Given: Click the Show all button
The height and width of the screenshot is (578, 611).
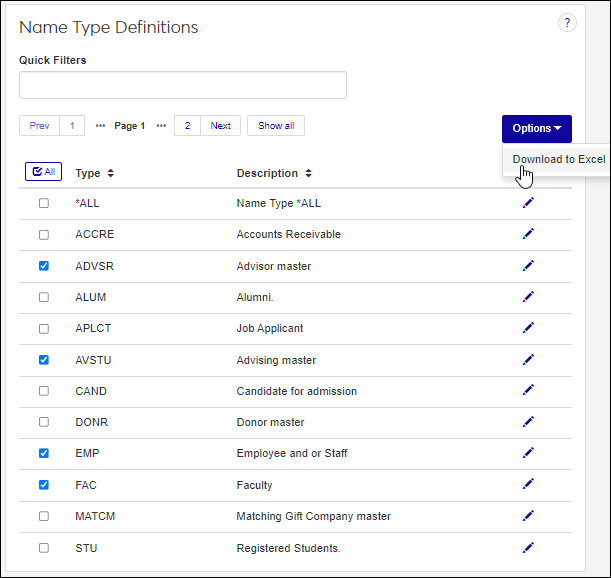Looking at the screenshot, I should pyautogui.click(x=276, y=126).
